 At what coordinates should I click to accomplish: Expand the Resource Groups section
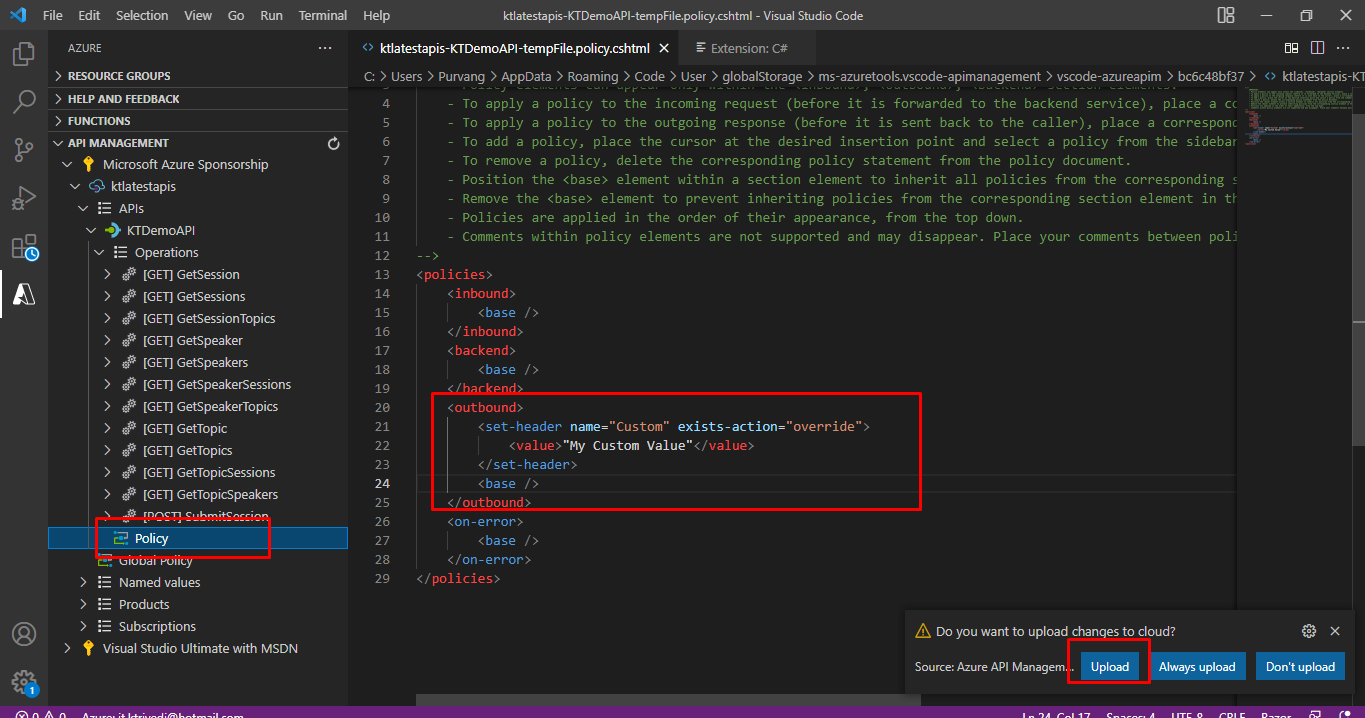[x=119, y=76]
